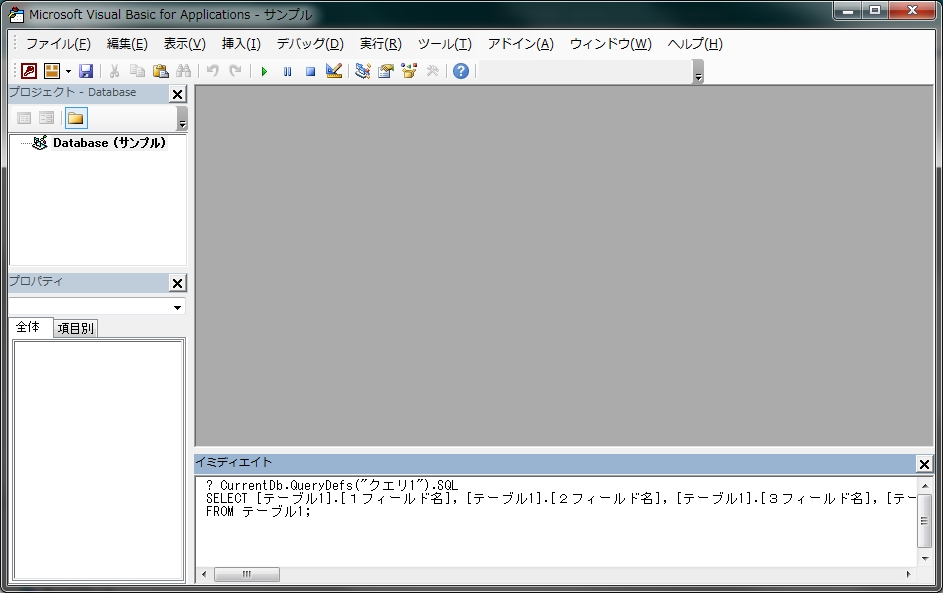Toggle Design Mode icon in toolbar

(334, 71)
